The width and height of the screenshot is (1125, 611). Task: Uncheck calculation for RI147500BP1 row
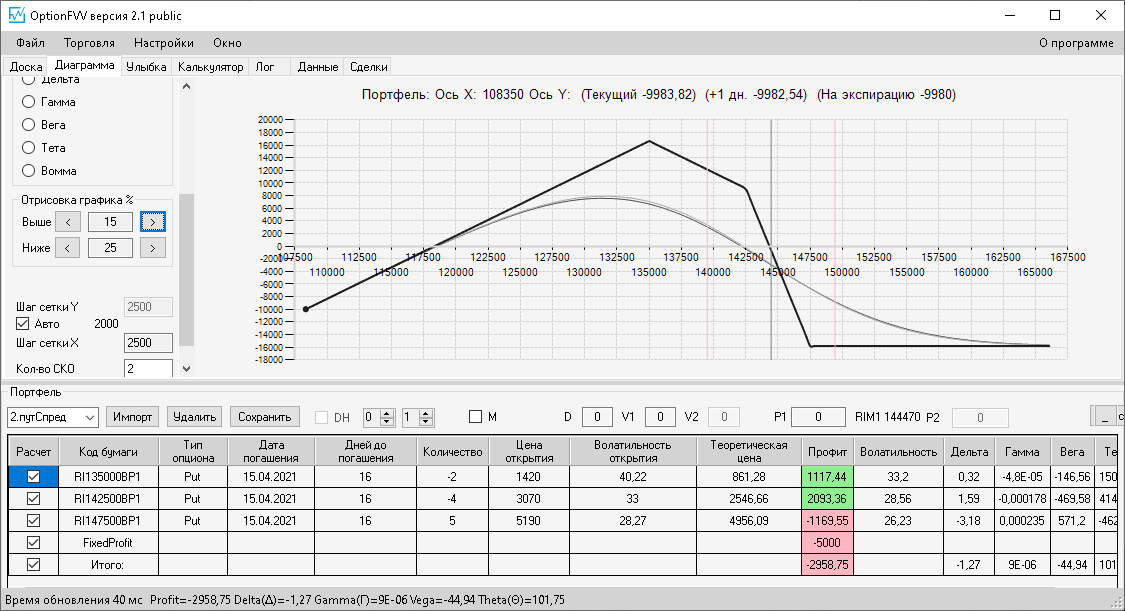[33, 521]
